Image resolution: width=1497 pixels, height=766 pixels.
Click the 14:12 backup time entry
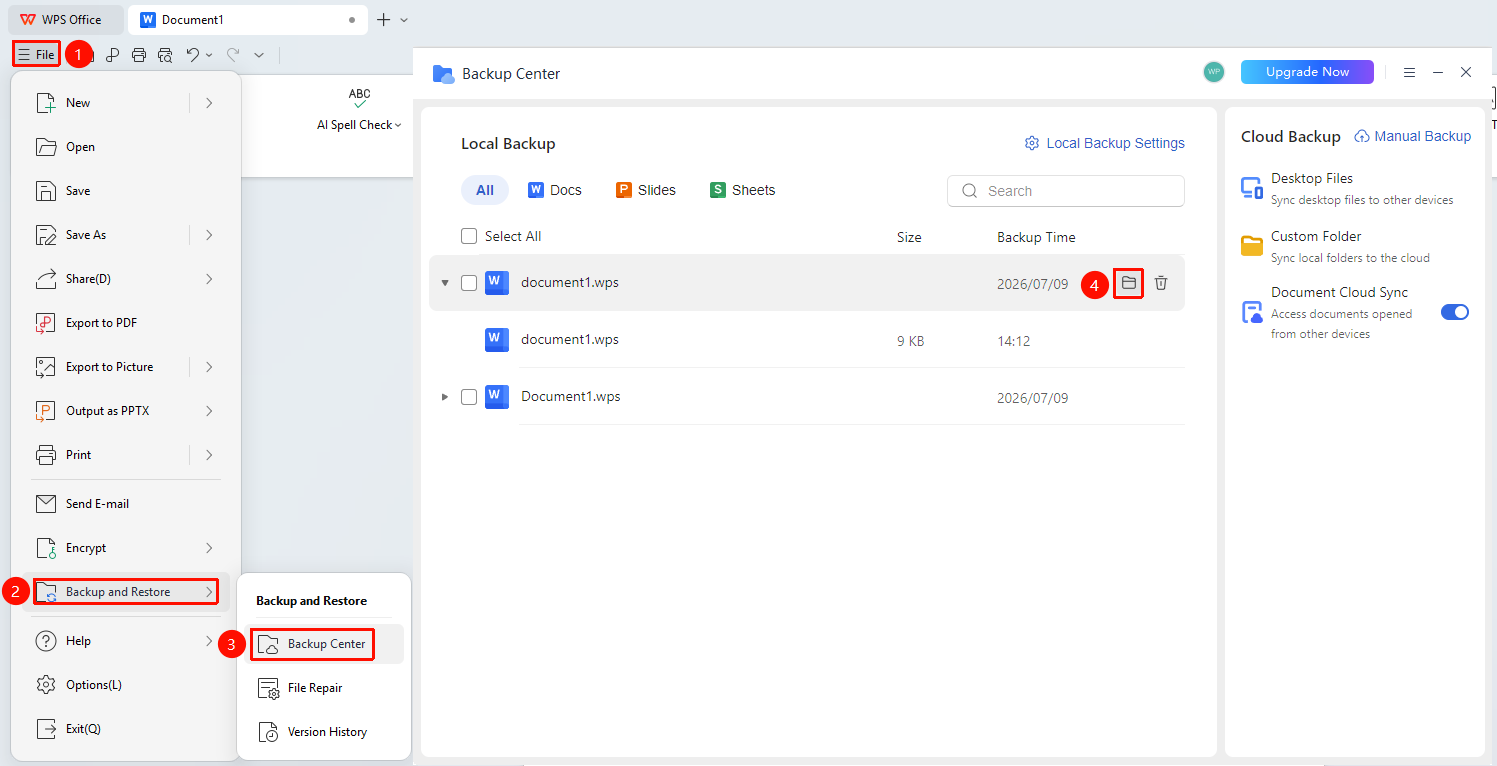tap(1014, 341)
